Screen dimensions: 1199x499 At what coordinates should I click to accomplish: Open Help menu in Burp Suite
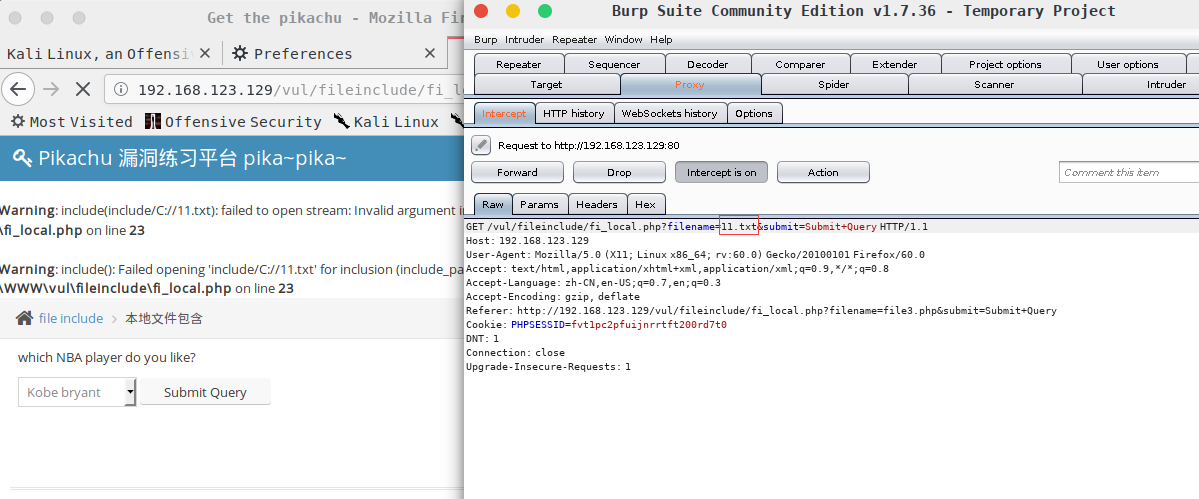(x=661, y=39)
